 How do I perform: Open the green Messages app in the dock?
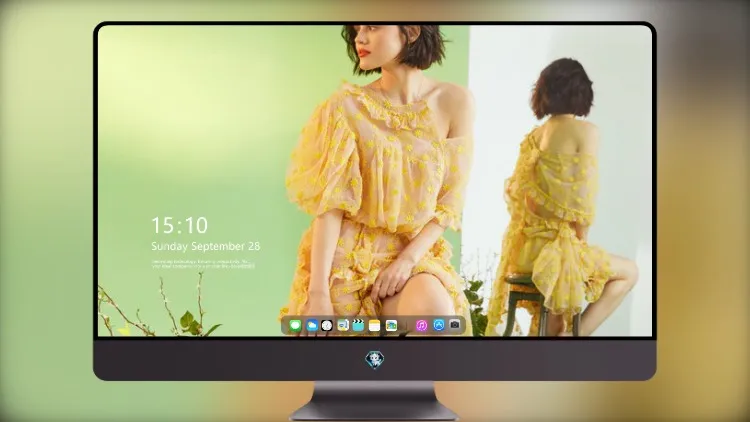[295, 326]
